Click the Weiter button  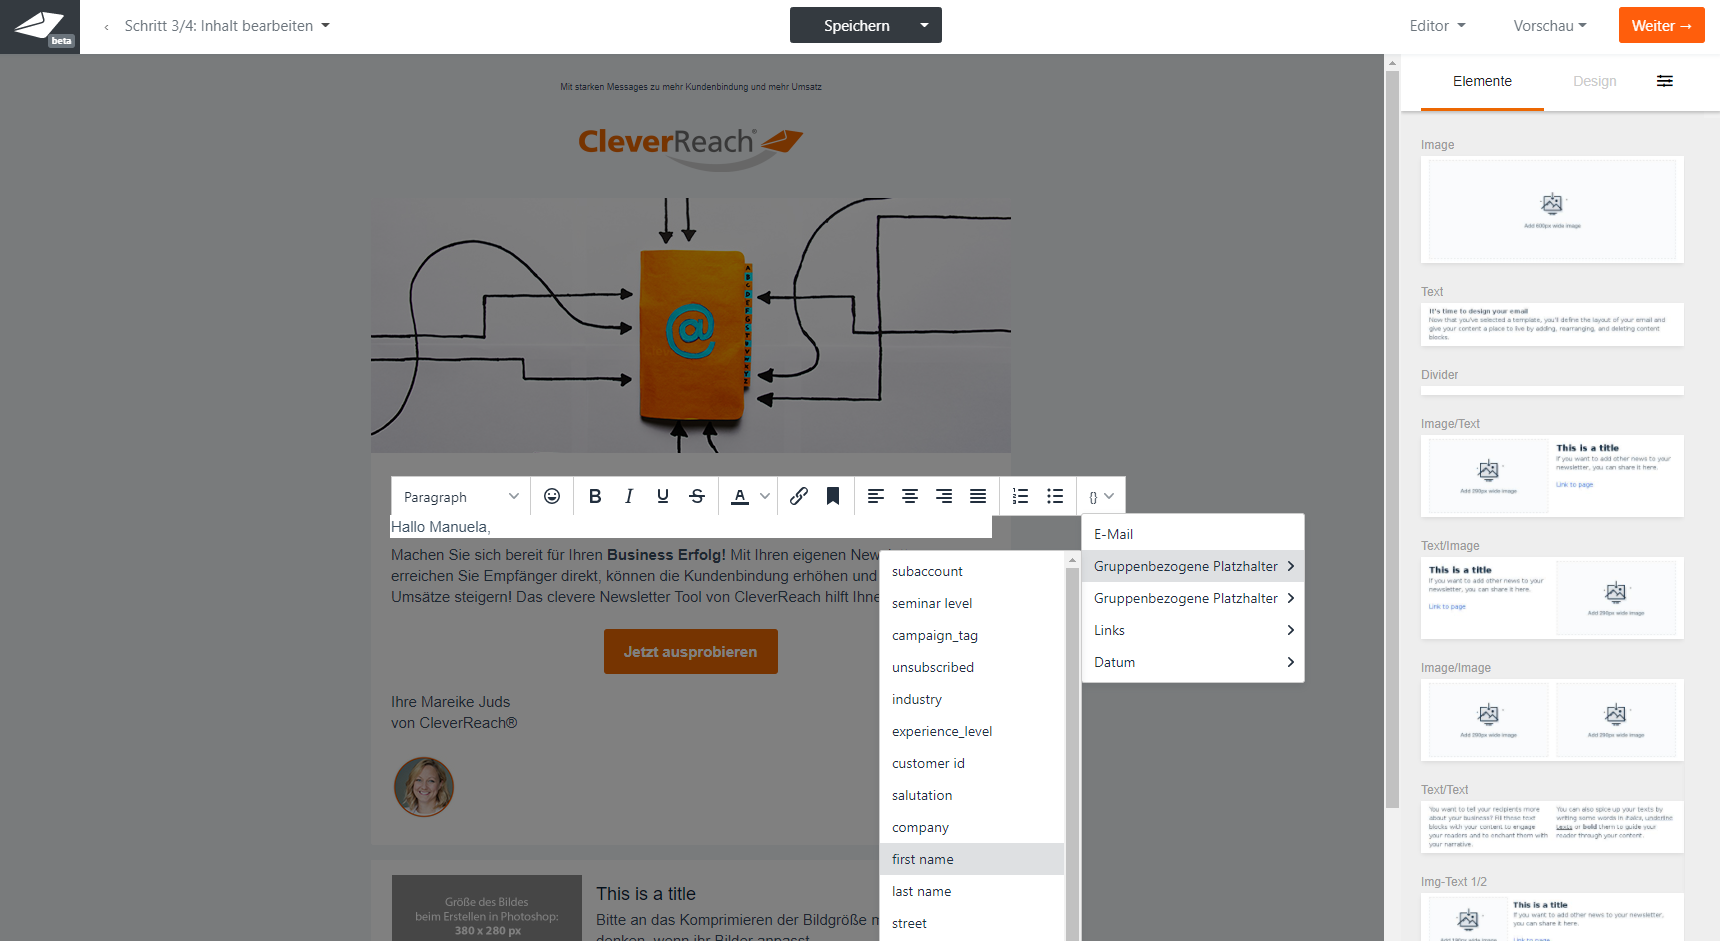tap(1661, 25)
